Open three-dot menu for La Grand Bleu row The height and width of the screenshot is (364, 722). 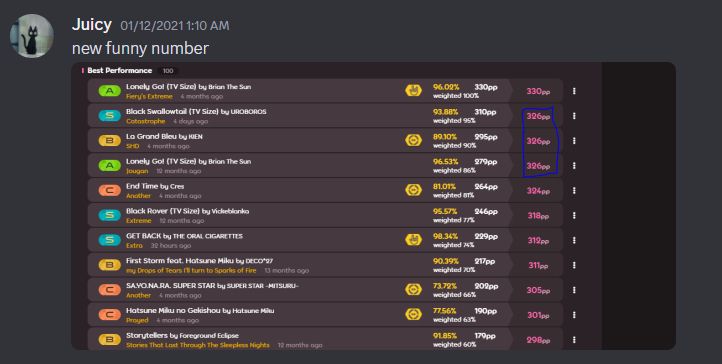pos(574,141)
